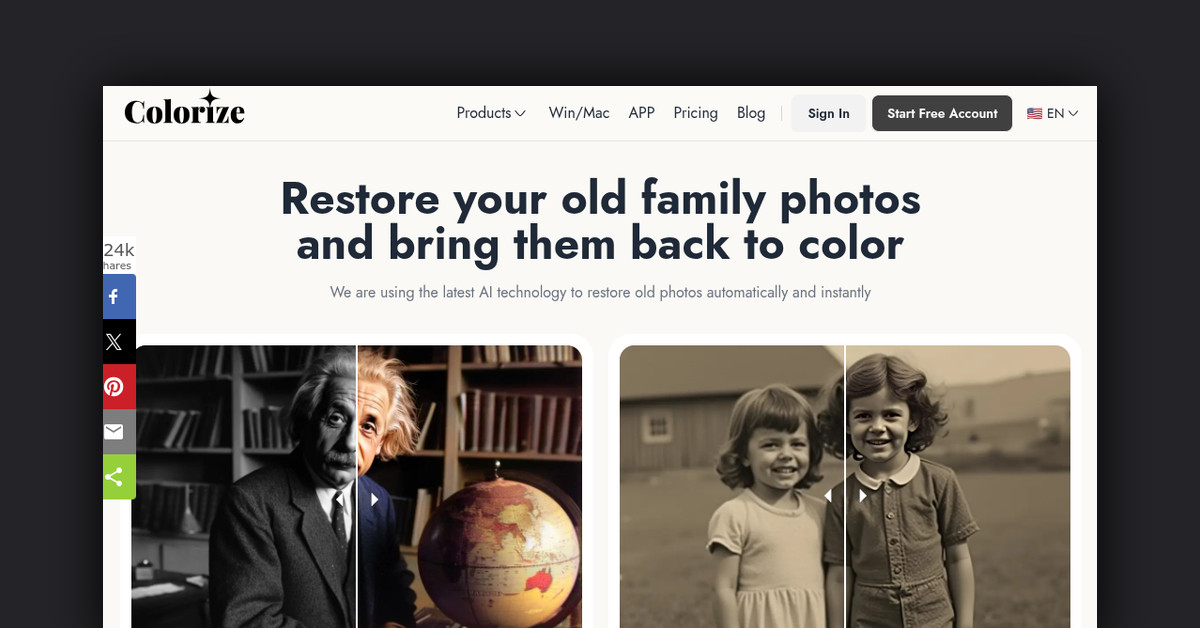The width and height of the screenshot is (1200, 628).
Task: Click right arrow on girls photo slider
Action: [862, 495]
